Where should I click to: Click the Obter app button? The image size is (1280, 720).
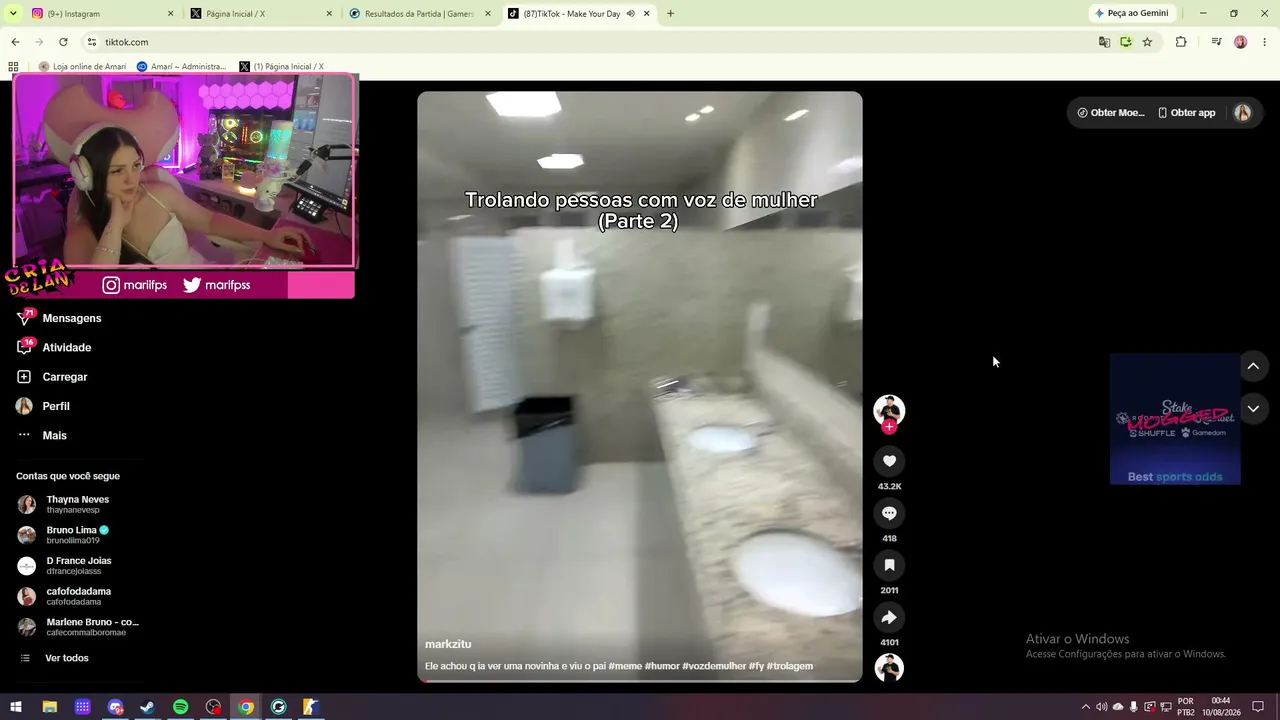pos(1186,113)
